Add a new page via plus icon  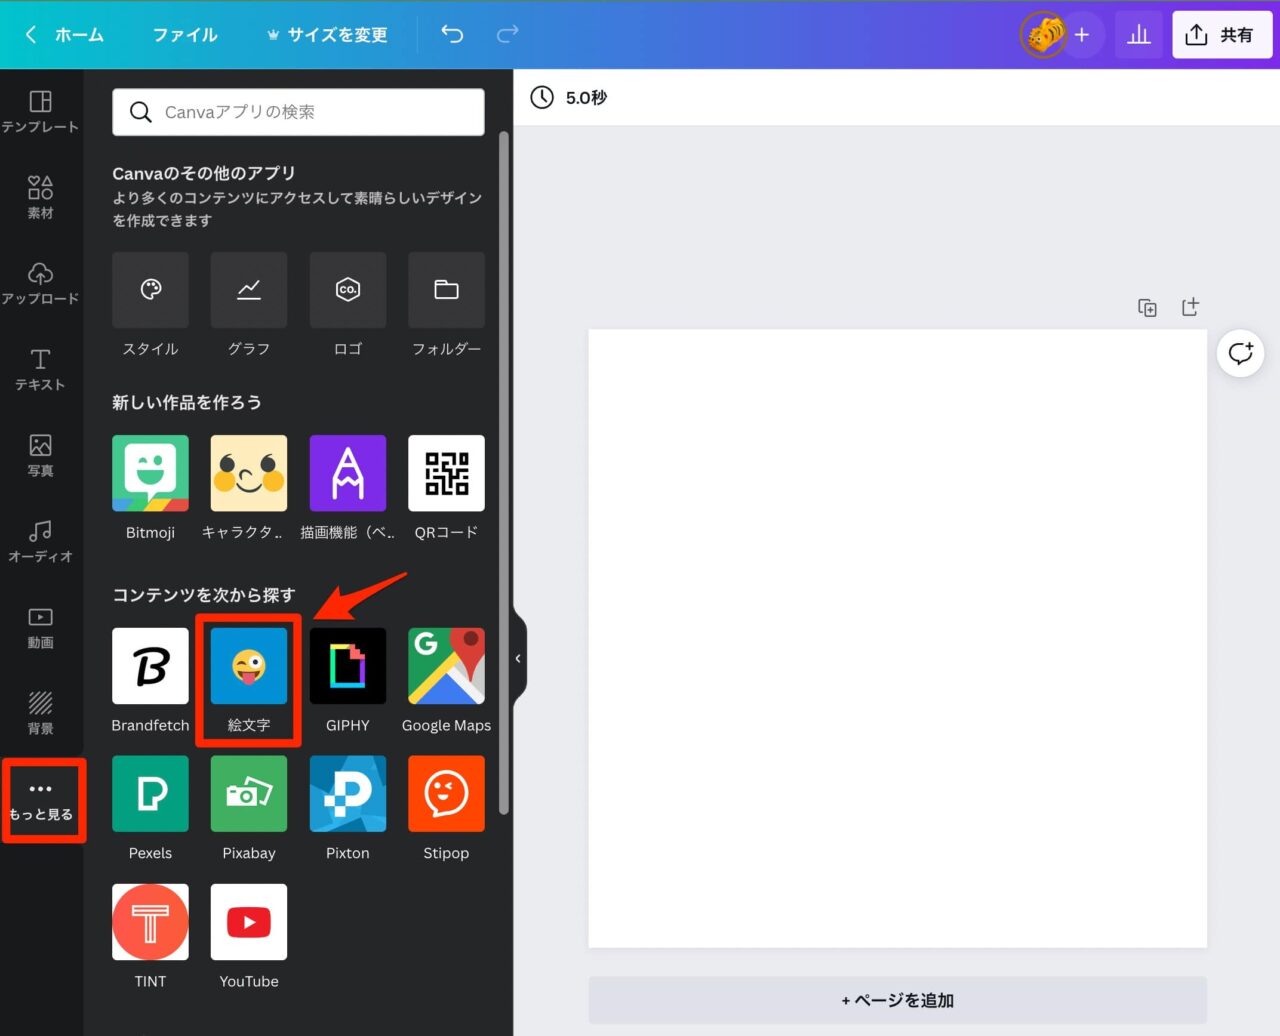[x=1190, y=307]
